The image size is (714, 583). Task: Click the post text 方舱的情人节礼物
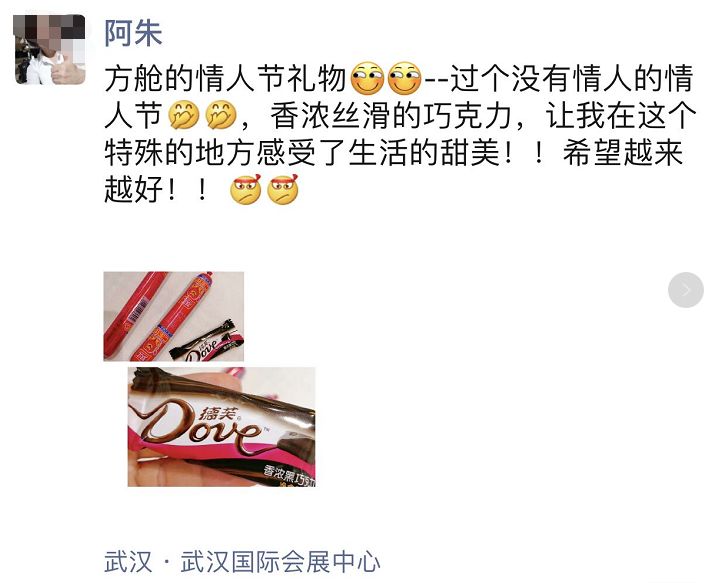[225, 78]
